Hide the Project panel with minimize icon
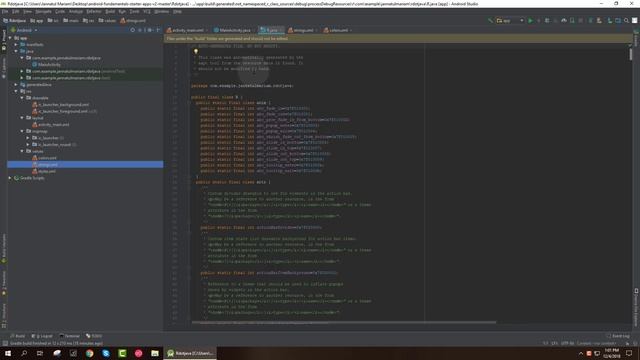The height and width of the screenshot is (360, 640). pyautogui.click(x=158, y=30)
